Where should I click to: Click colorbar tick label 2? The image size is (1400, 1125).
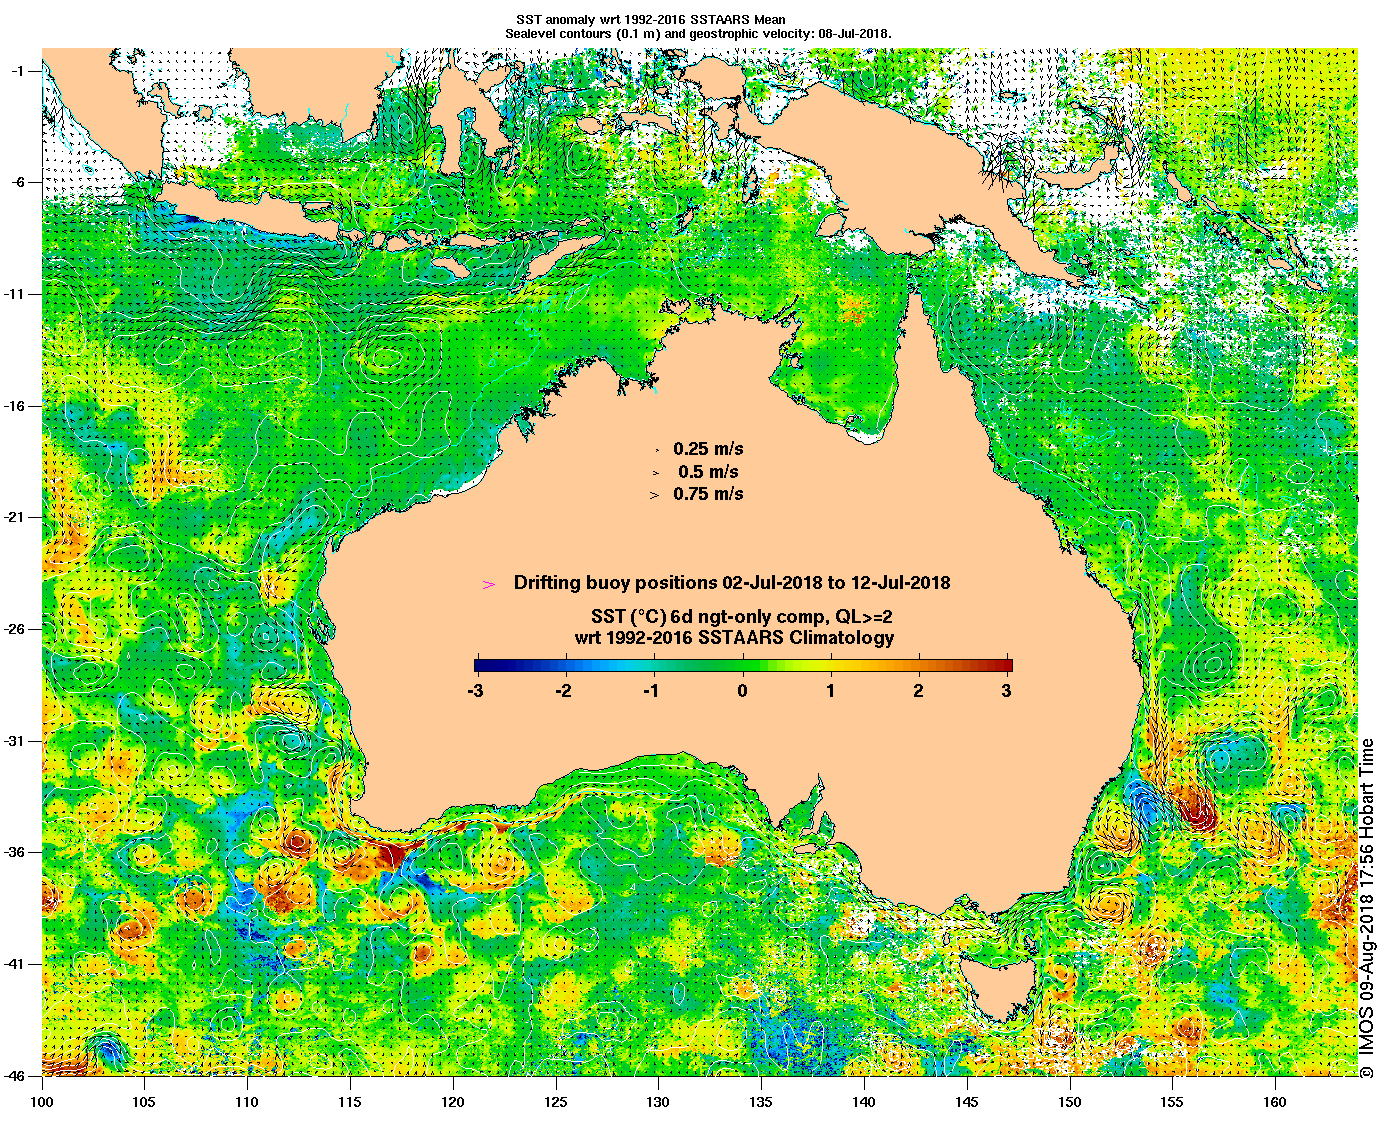[919, 690]
